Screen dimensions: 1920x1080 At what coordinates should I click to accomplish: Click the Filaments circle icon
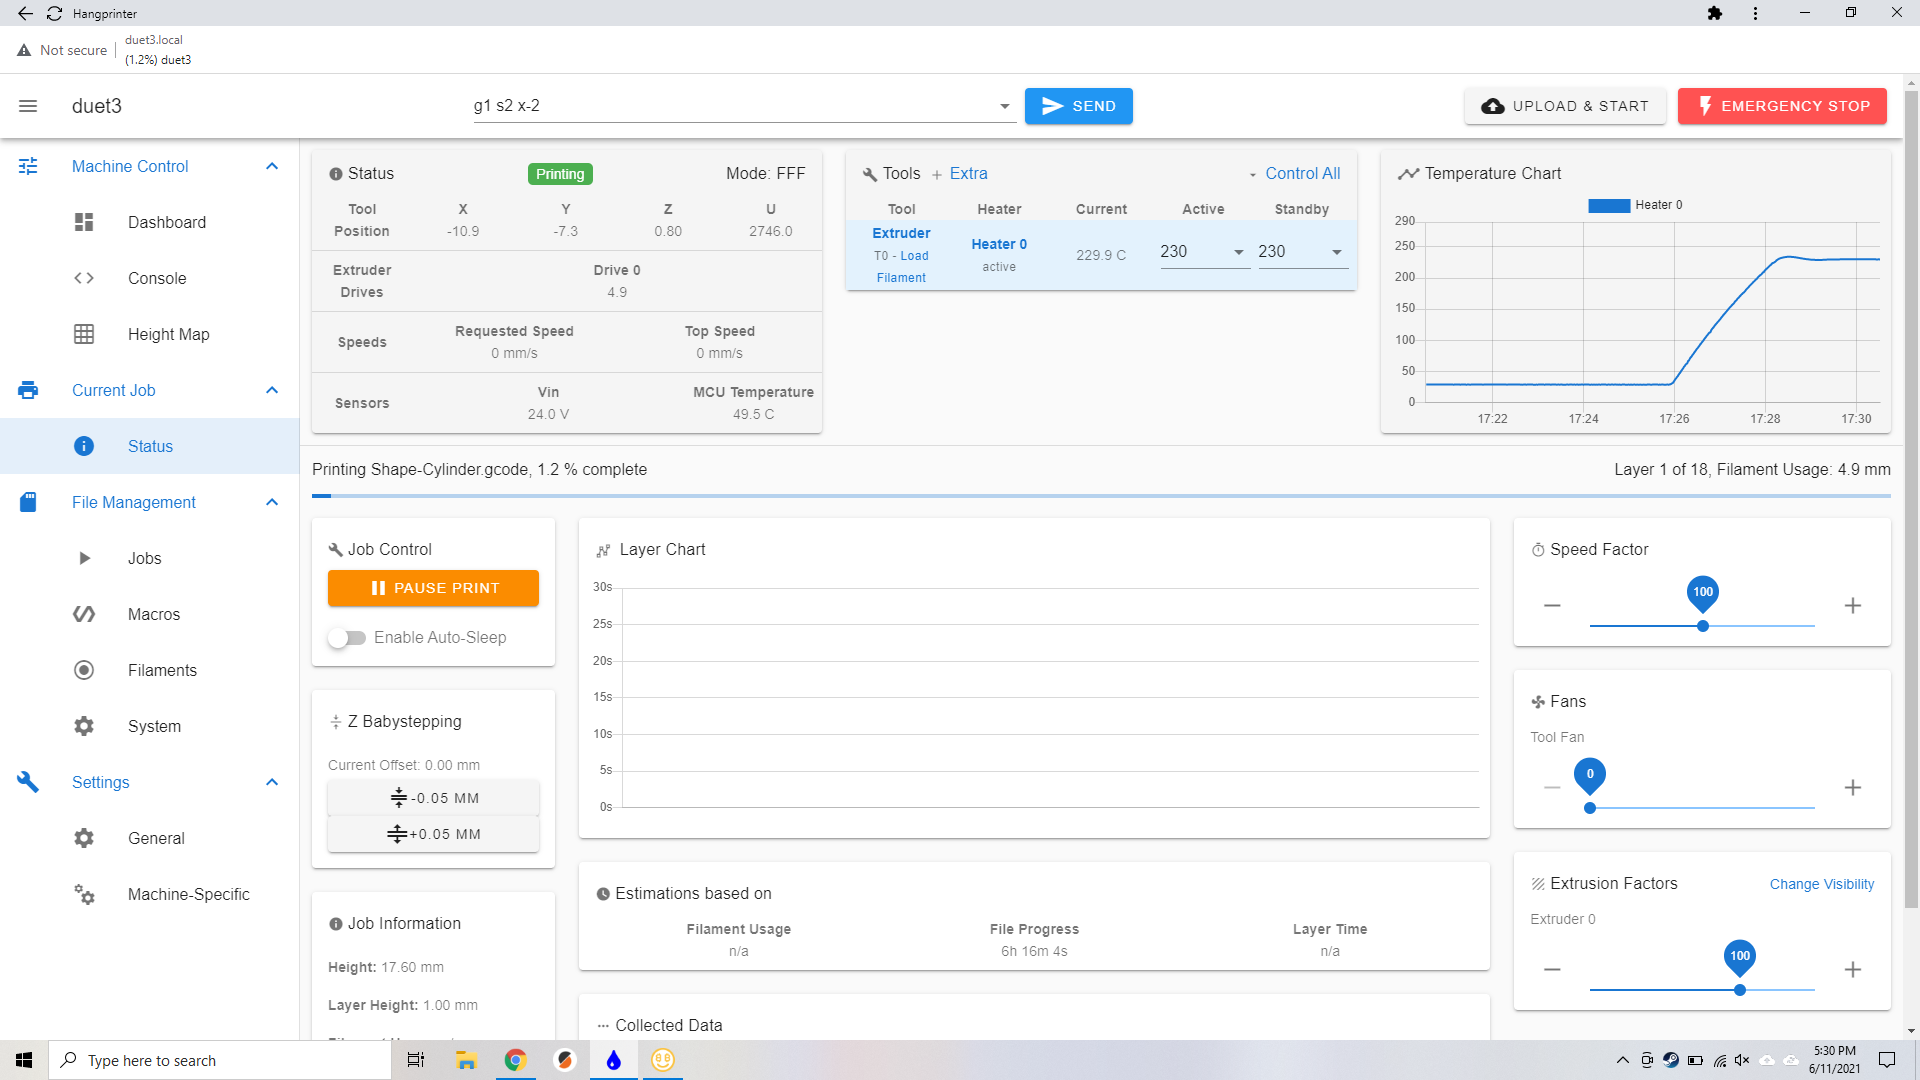coord(84,670)
